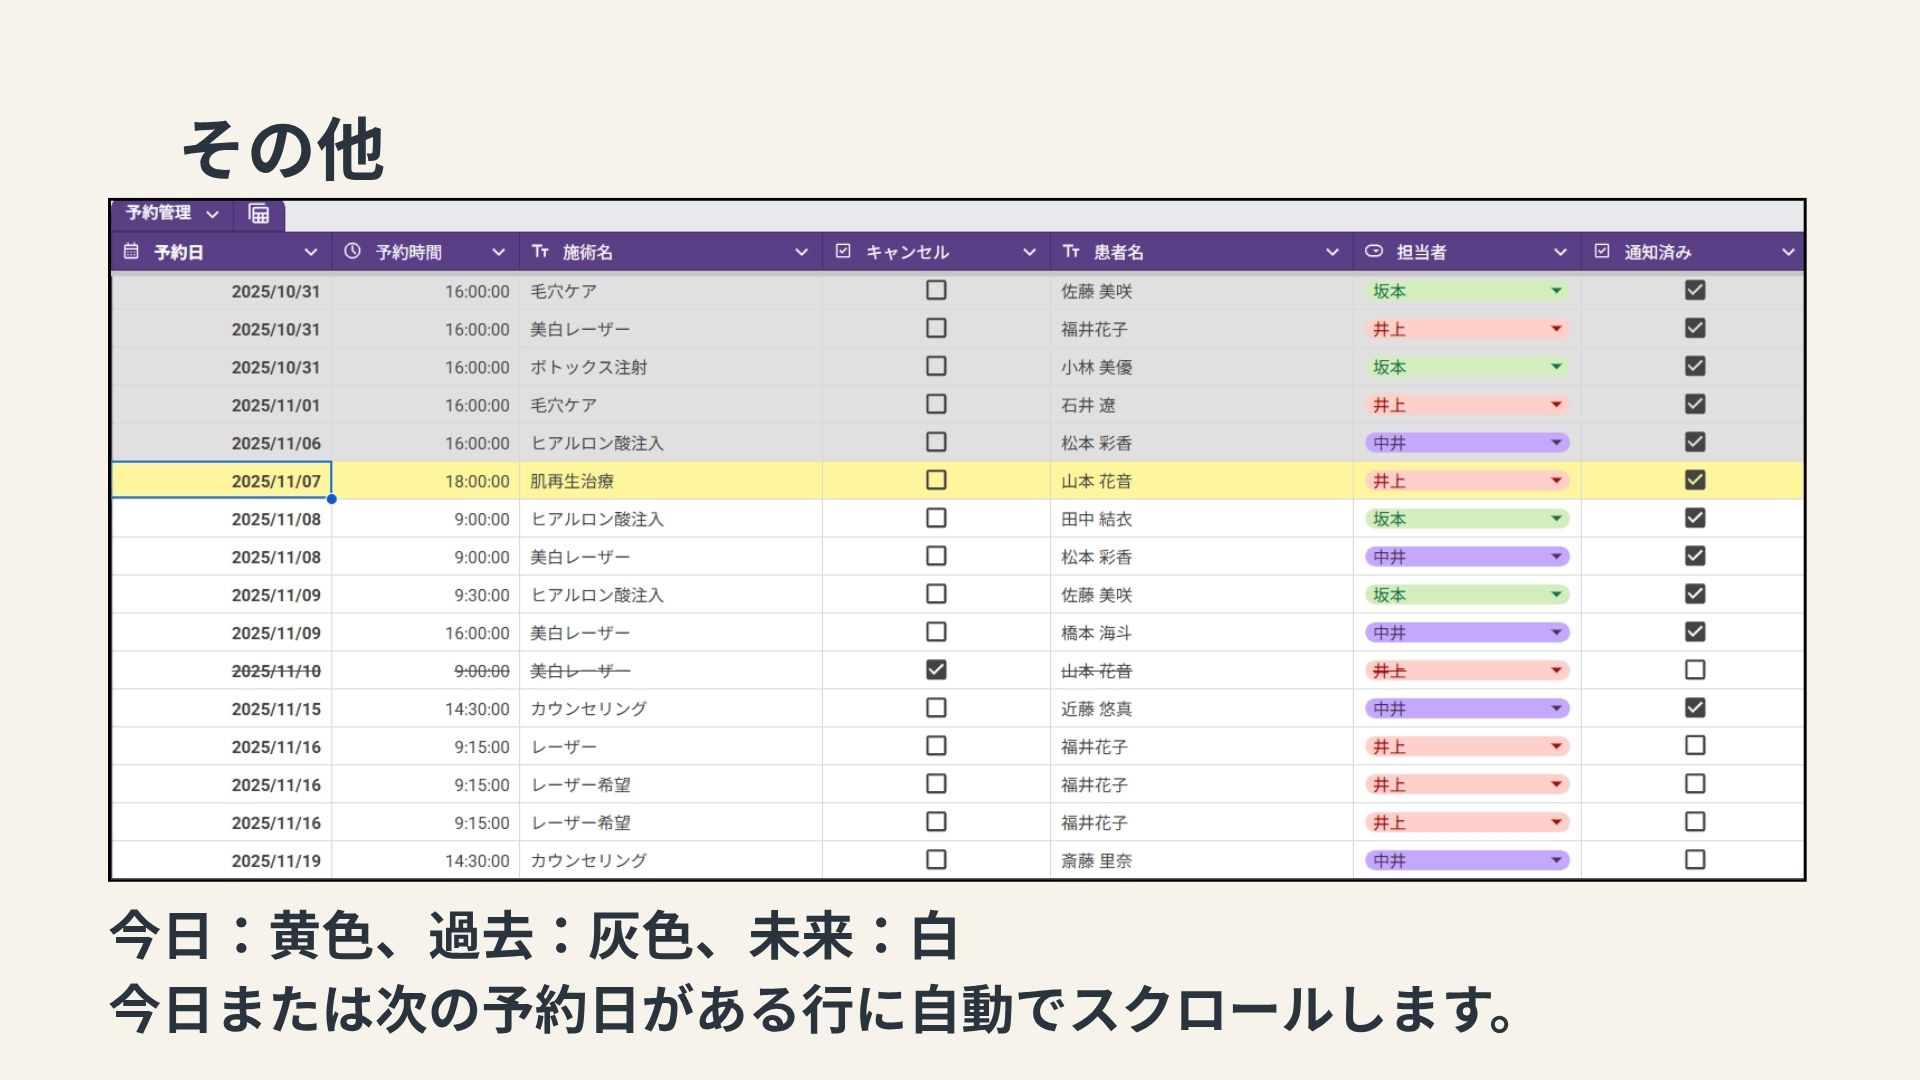Open 担当者 dropdown chip for 佐藤 美咲 first row

pyautogui.click(x=1556, y=291)
